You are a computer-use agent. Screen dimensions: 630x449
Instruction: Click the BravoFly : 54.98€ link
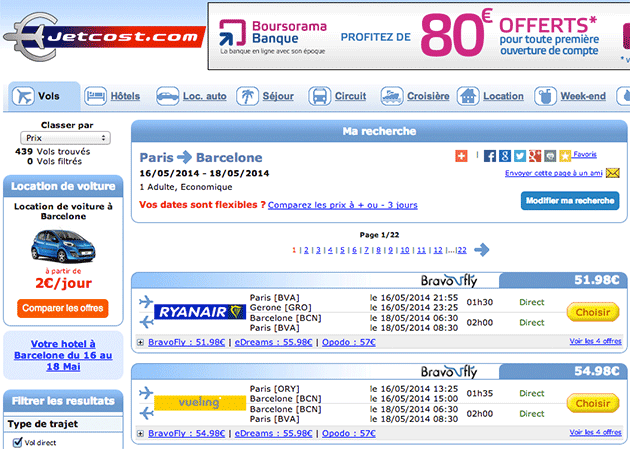pos(186,433)
